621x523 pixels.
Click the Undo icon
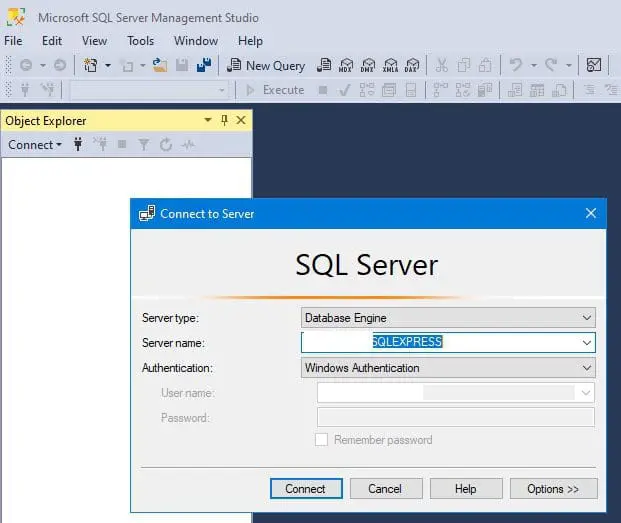coord(516,65)
